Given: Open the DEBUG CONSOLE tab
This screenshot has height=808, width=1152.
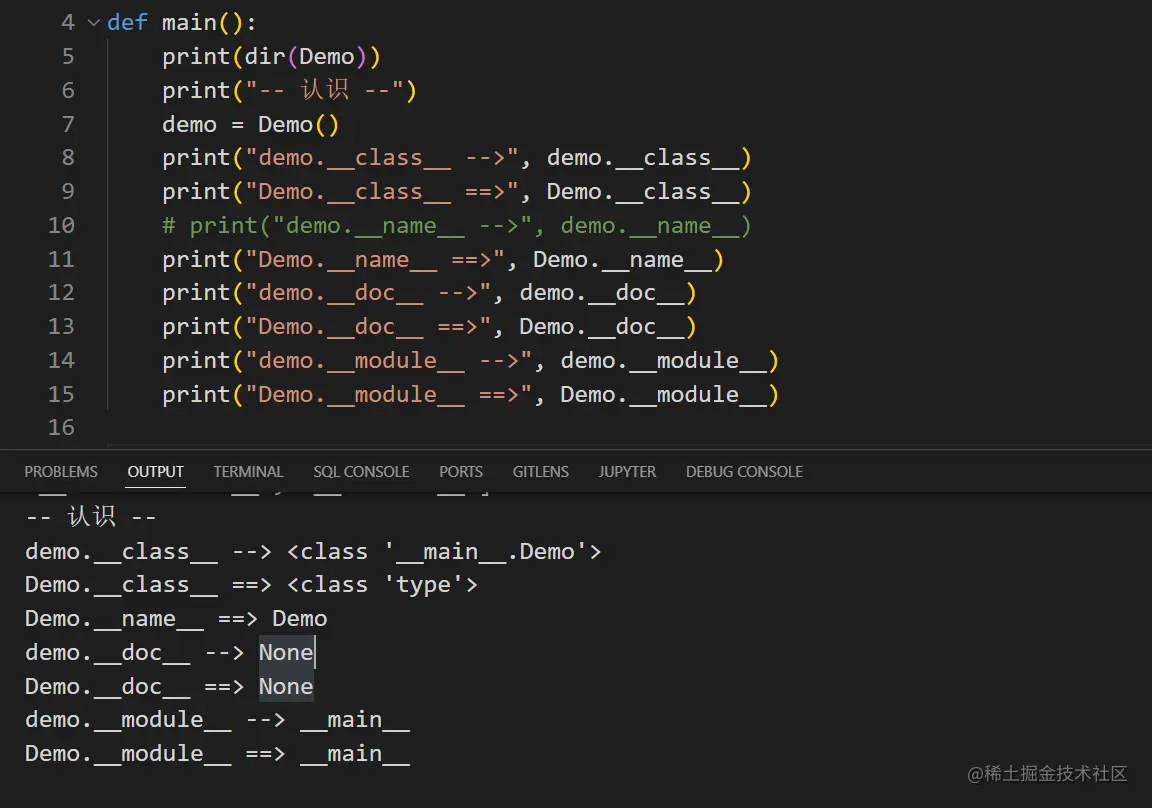Looking at the screenshot, I should click(744, 472).
